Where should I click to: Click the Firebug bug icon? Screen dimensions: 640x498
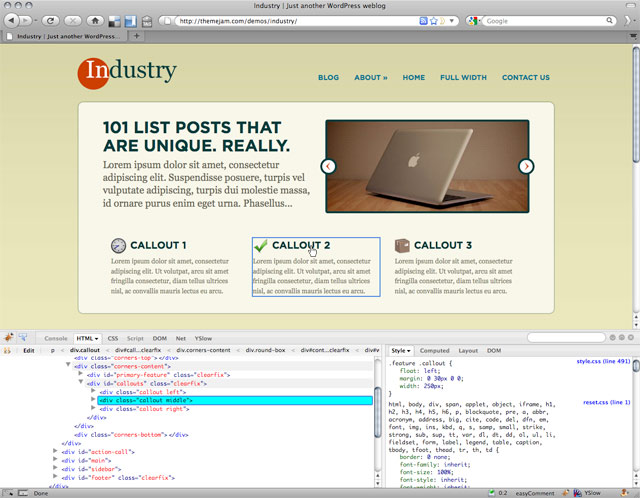pyautogui.click(x=9, y=338)
